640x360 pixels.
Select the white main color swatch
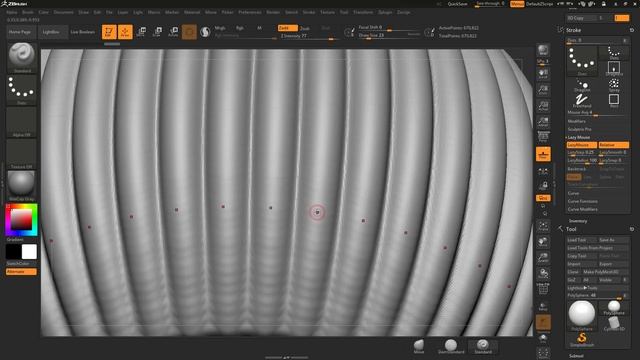(29, 252)
